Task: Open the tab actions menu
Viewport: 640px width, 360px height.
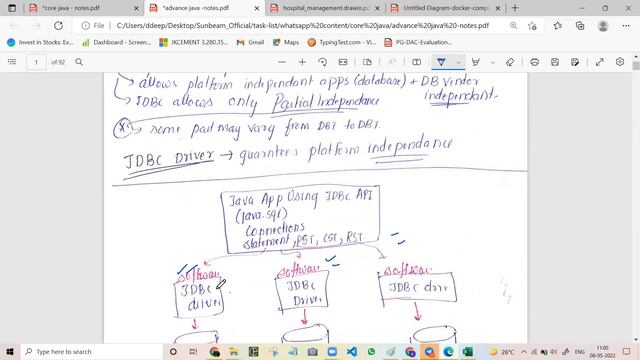Action: 12,8
